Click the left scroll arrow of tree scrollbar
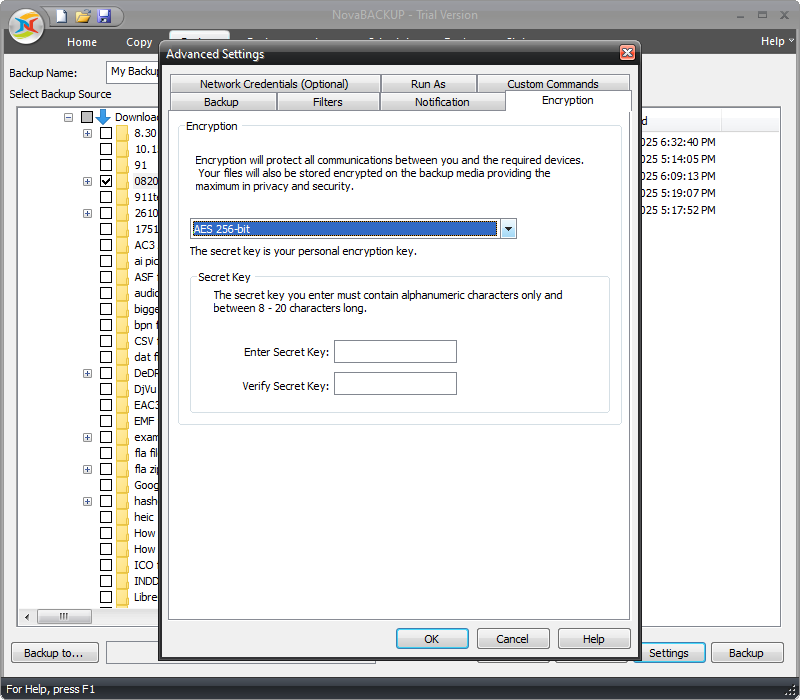This screenshot has height=700, width=800. click(x=27, y=616)
